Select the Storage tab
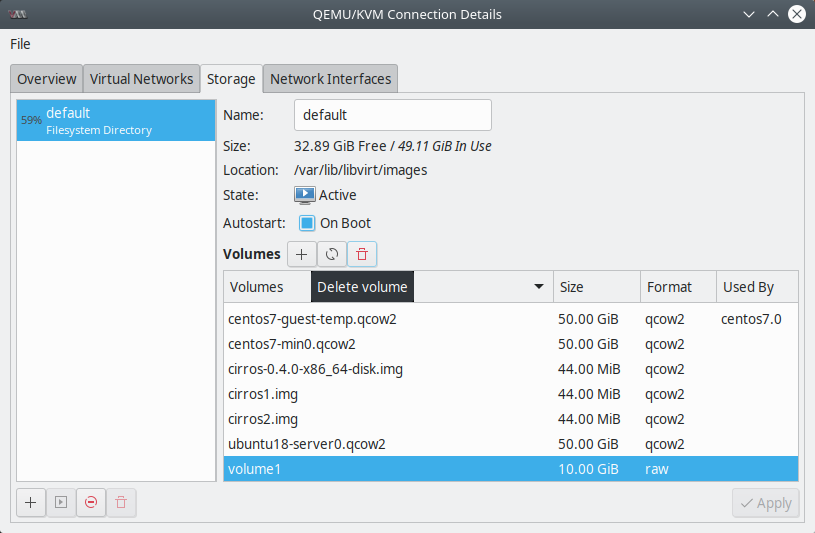This screenshot has width=815, height=533. click(x=231, y=79)
